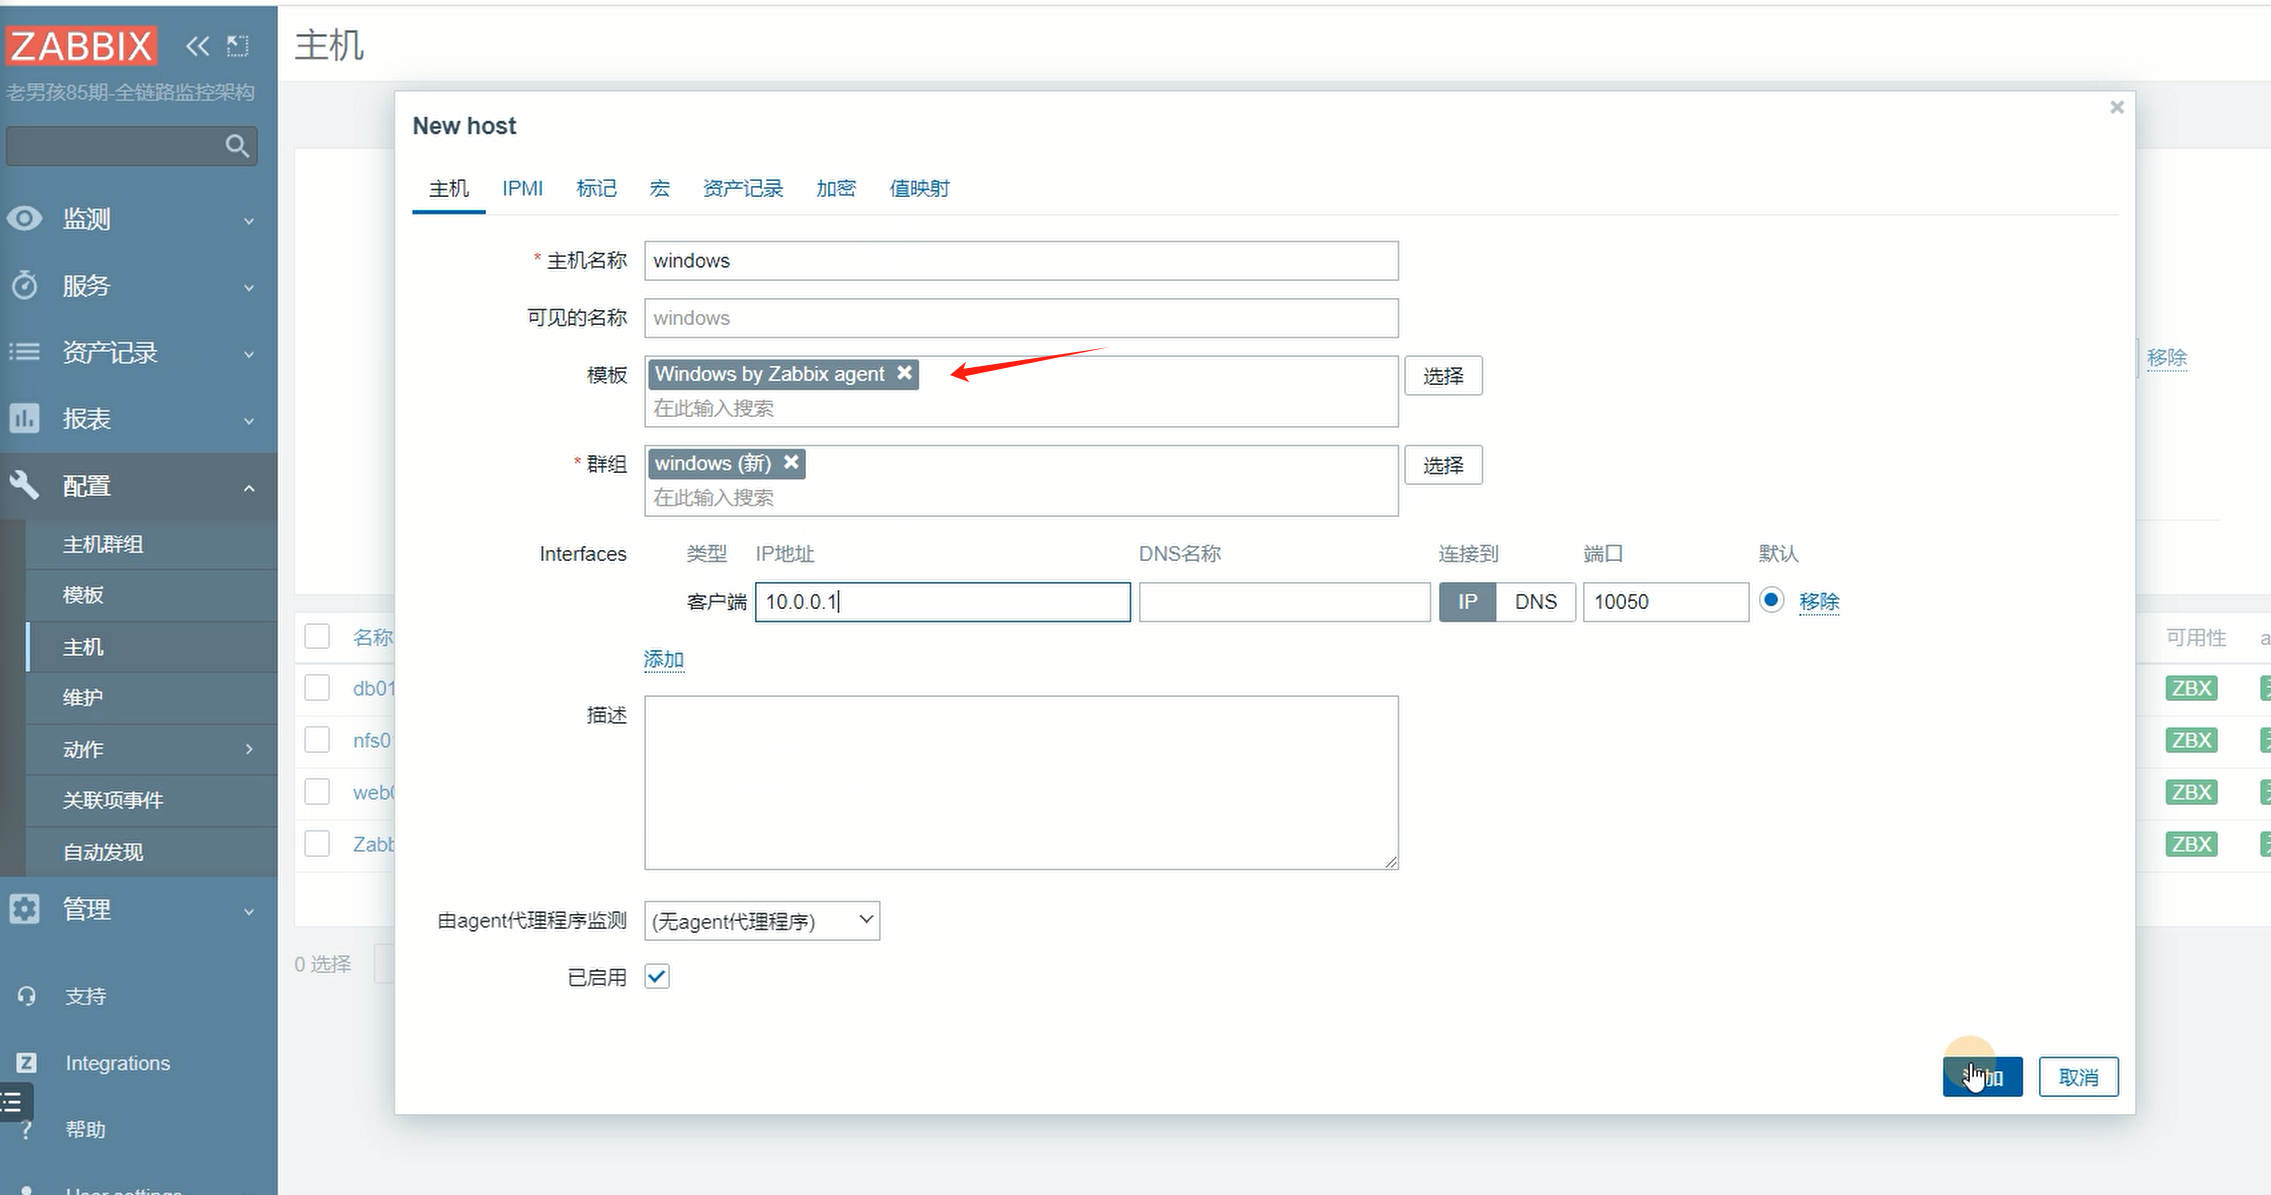Switch to the 资产记录 tab in dialog

click(743, 188)
